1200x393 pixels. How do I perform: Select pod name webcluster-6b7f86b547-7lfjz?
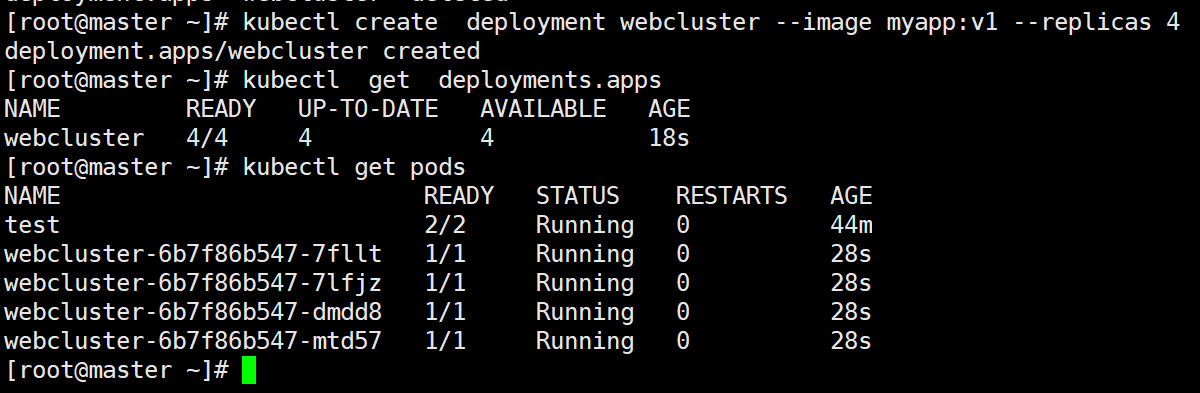pyautogui.click(x=193, y=283)
